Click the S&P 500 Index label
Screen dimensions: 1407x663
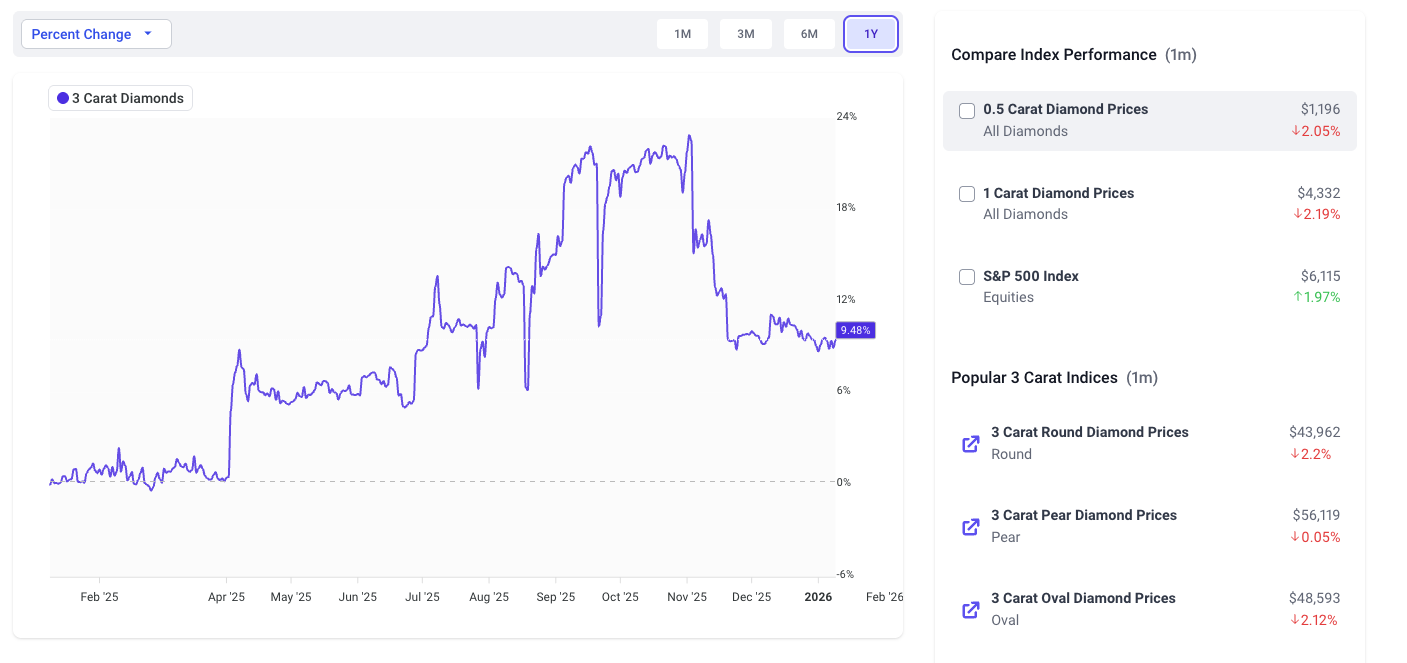(1031, 276)
